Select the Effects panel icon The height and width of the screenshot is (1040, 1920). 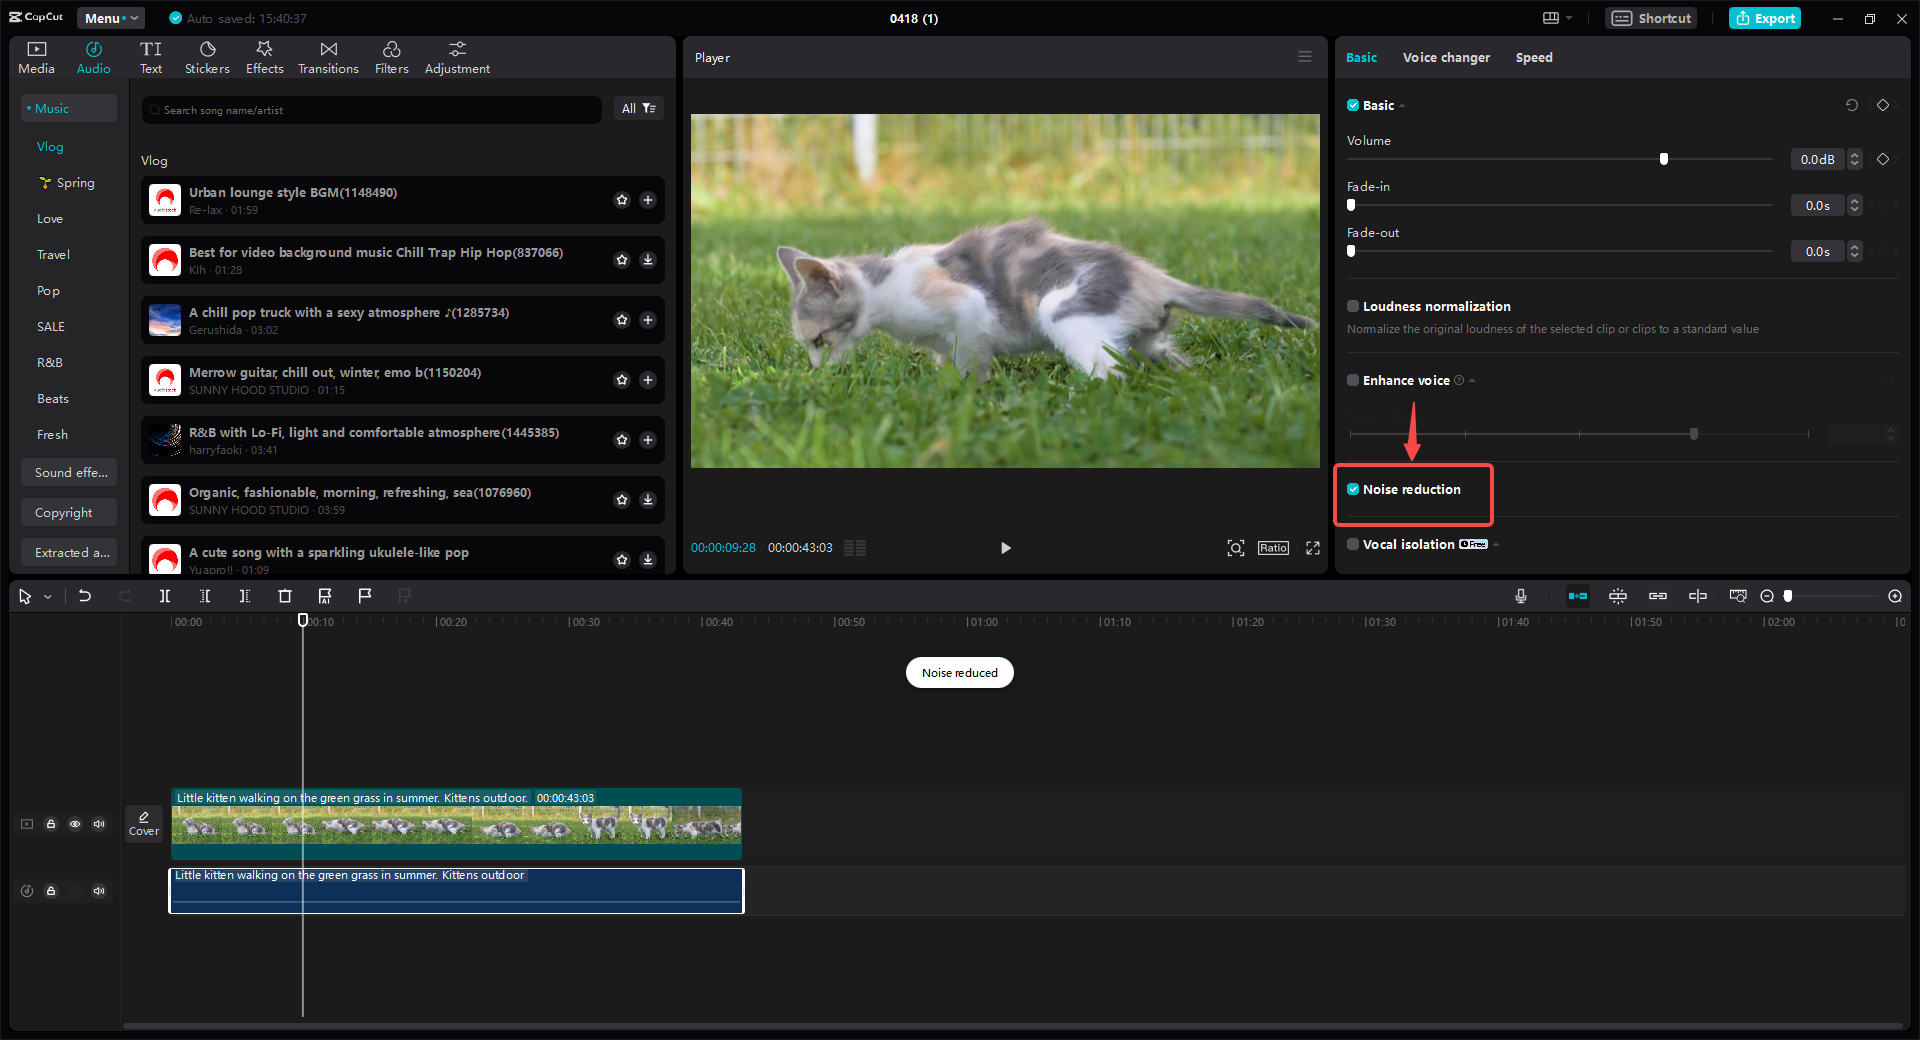(x=264, y=56)
